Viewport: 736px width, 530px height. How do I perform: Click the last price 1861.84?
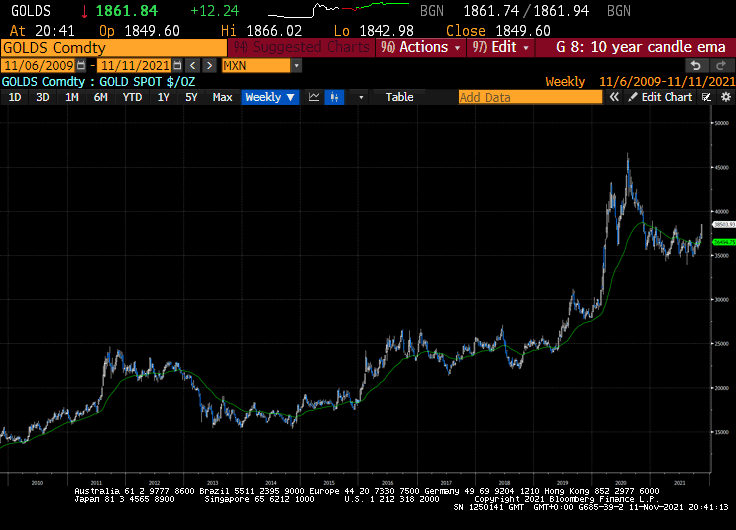[x=127, y=11]
